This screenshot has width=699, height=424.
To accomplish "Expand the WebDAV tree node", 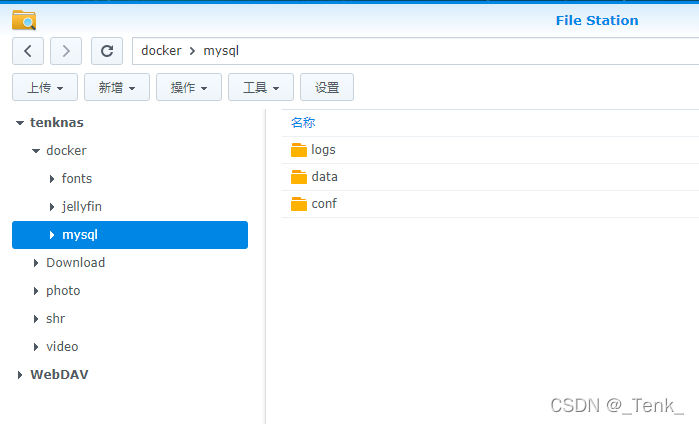I will coord(20,375).
